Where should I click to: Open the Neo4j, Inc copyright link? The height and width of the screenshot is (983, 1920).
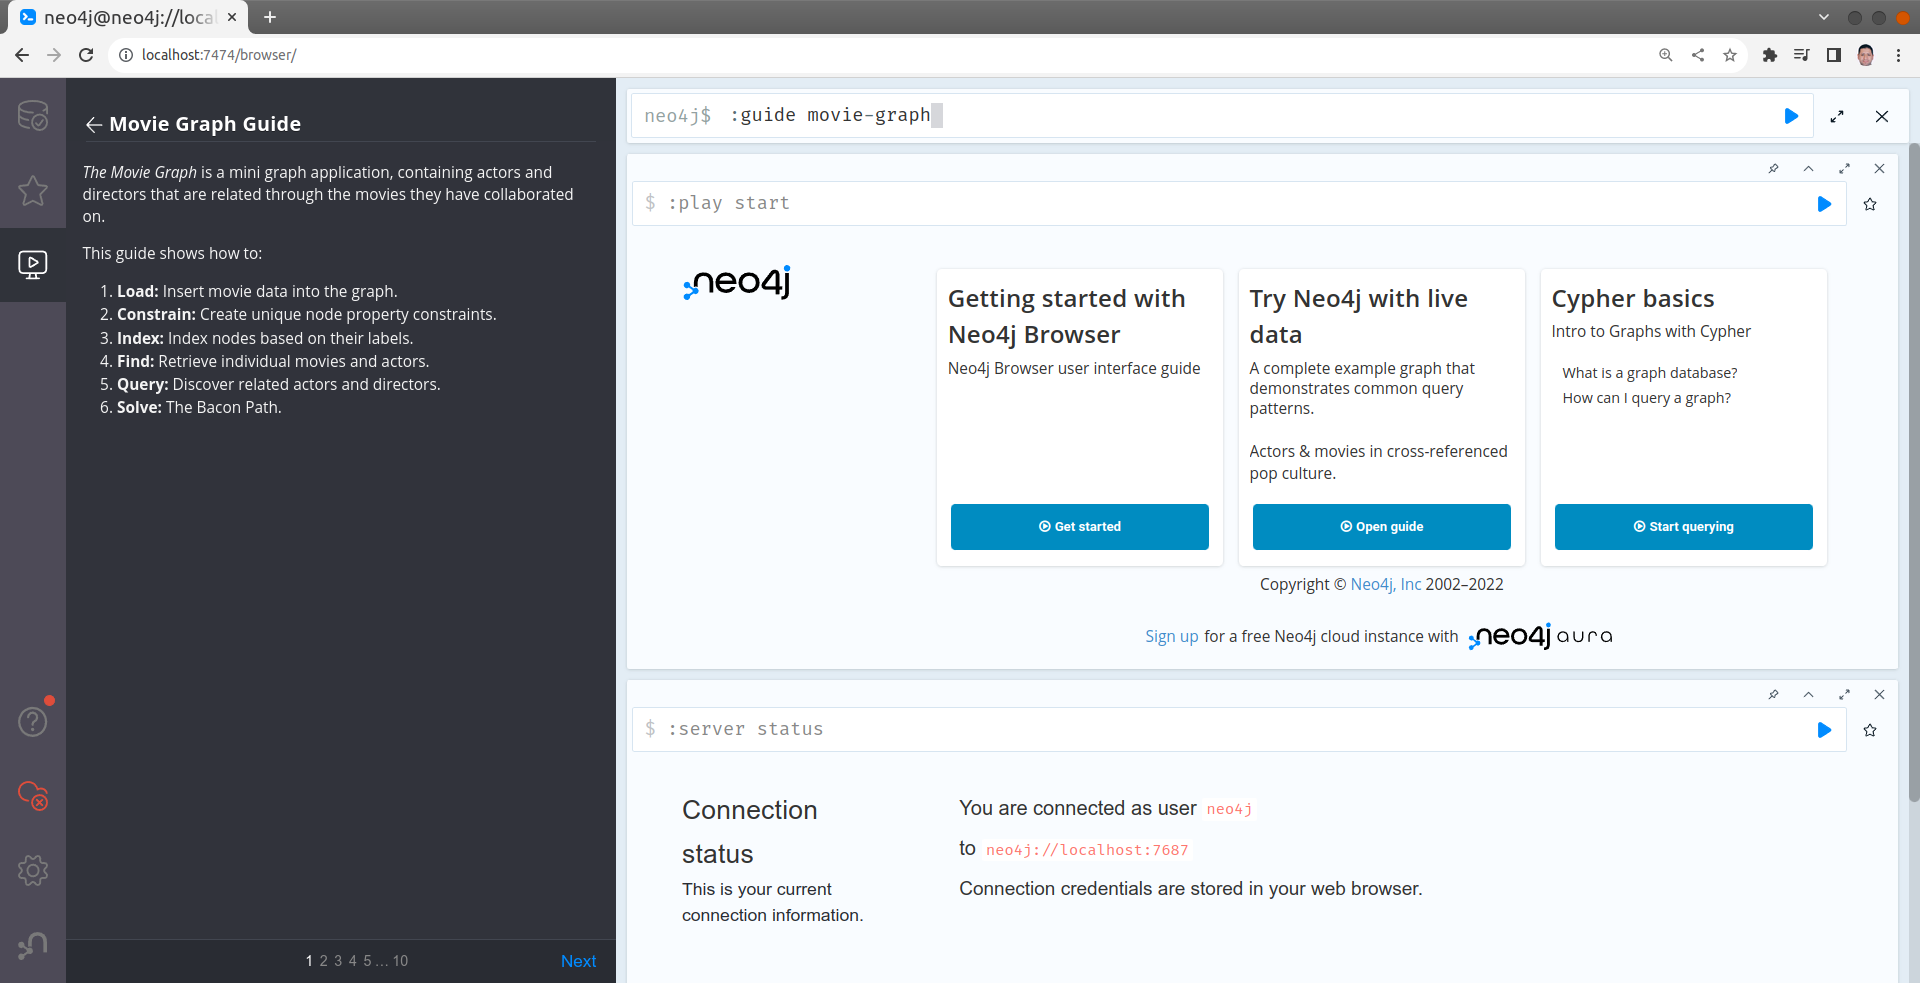[x=1385, y=584]
